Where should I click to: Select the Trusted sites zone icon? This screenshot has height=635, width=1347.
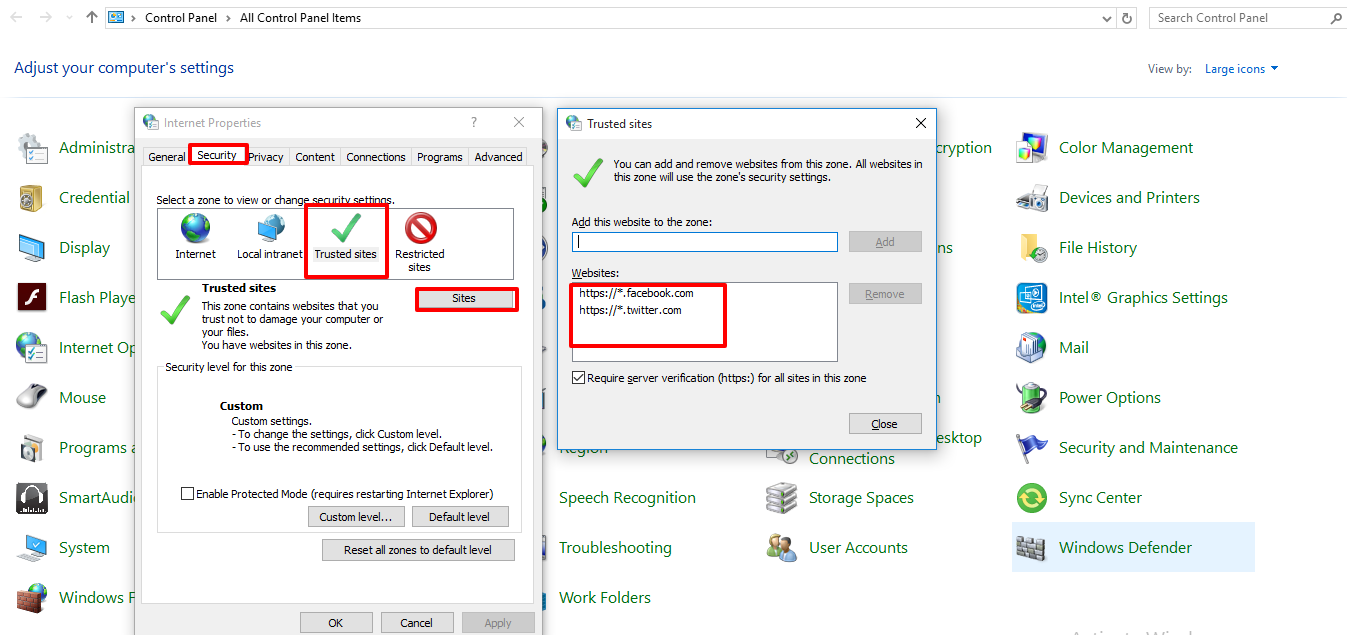tap(345, 230)
